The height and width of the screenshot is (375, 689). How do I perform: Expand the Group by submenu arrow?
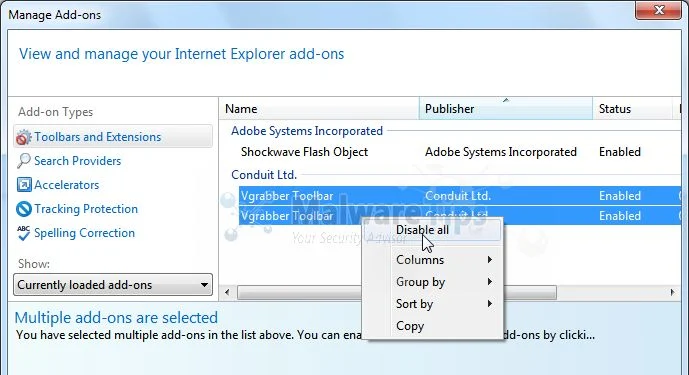point(490,282)
